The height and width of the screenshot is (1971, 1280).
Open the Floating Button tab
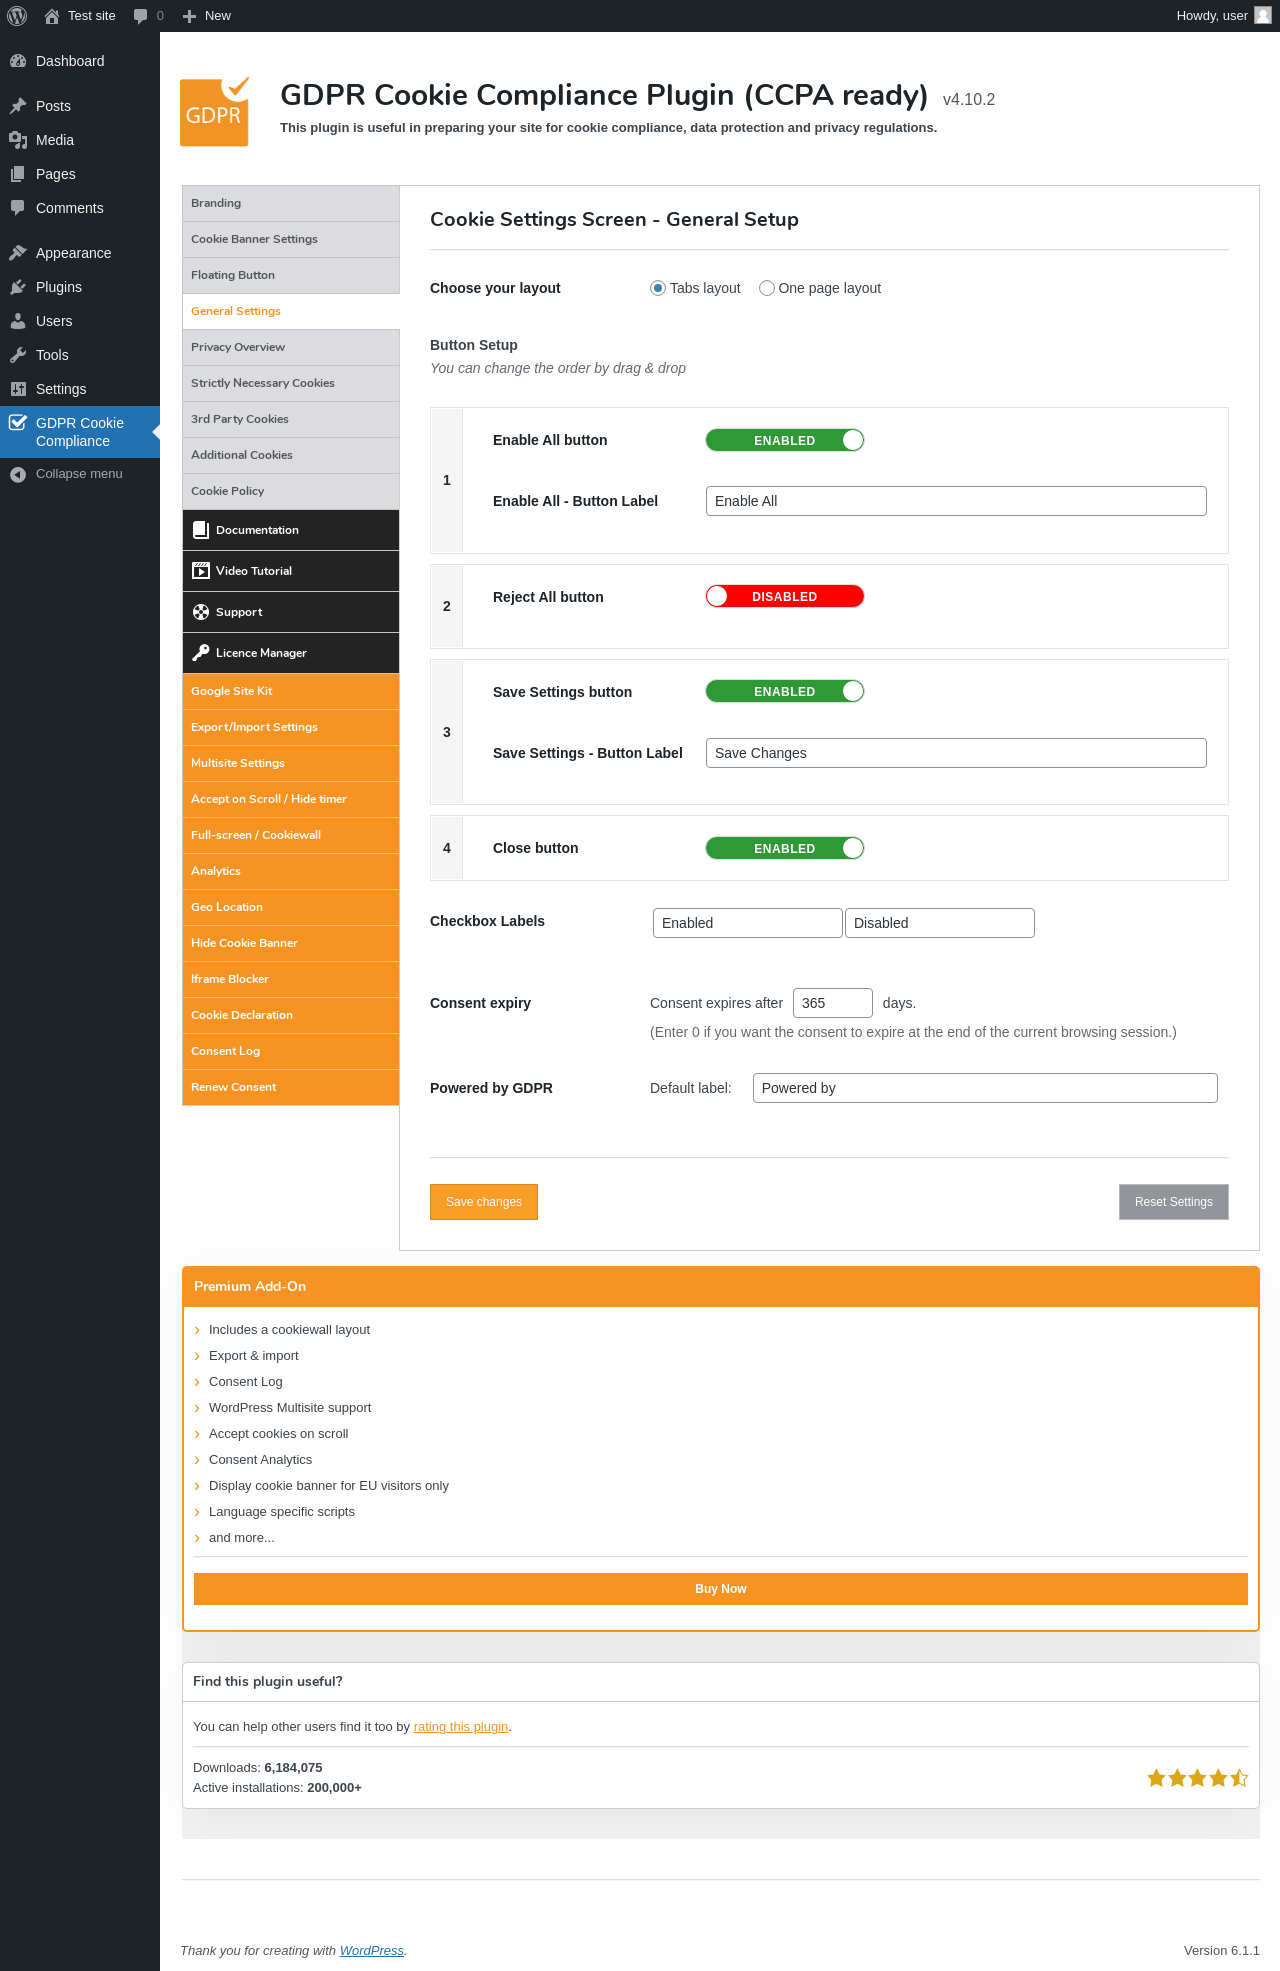pos(291,275)
